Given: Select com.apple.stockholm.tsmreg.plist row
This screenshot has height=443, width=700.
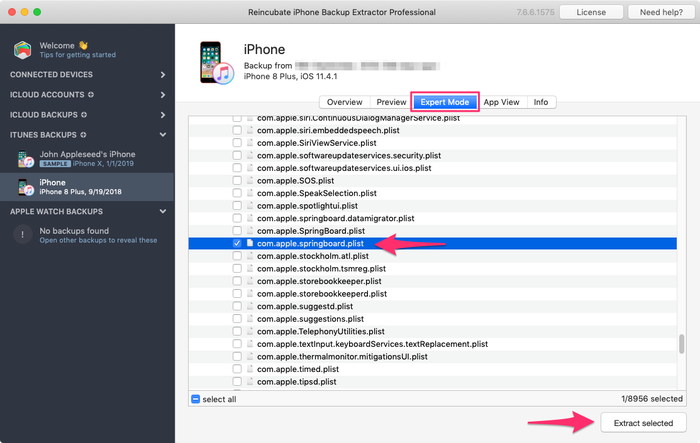Looking at the screenshot, I should click(x=433, y=268).
